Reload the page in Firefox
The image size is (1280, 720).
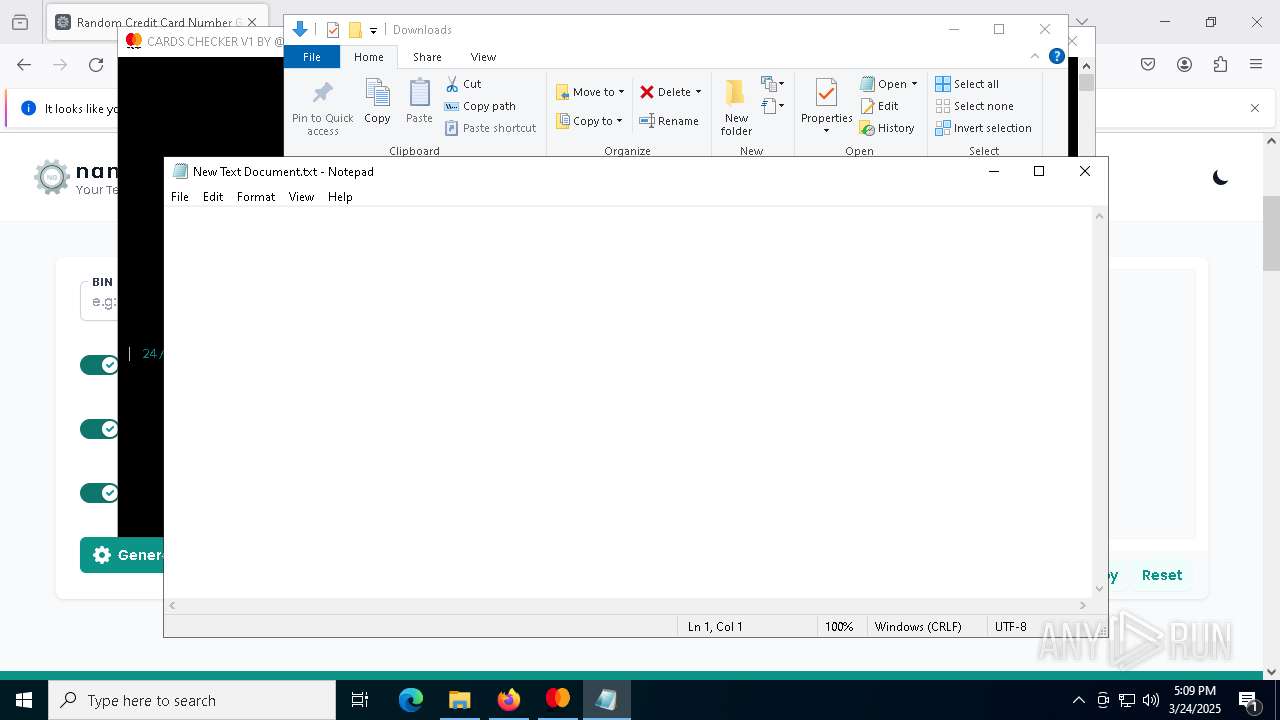(x=96, y=65)
